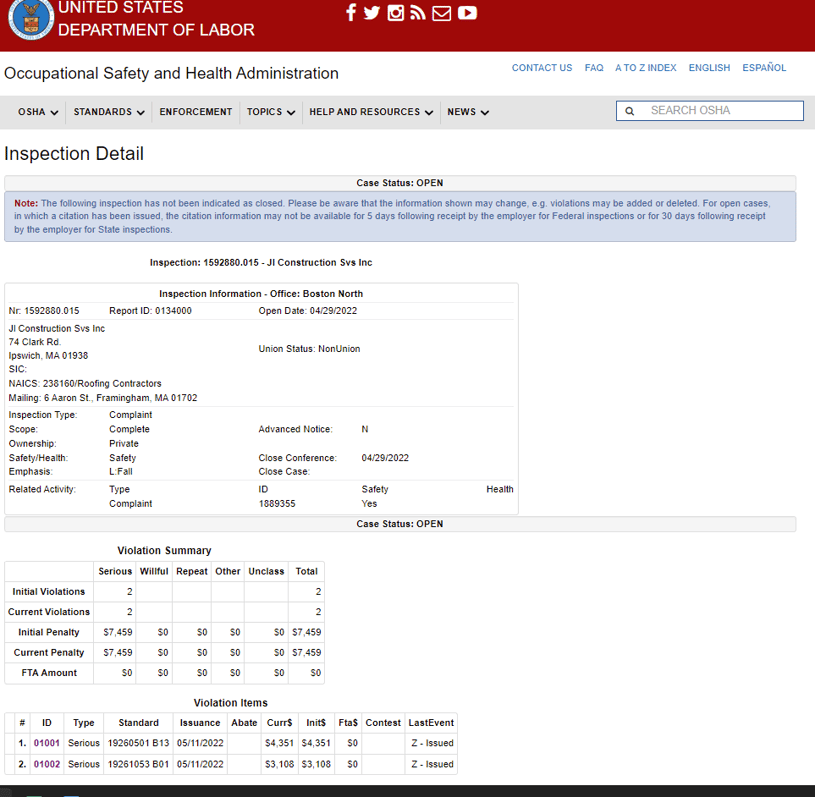Expand the HELP AND RESOURCES menu
The image size is (815, 797).
tap(371, 112)
